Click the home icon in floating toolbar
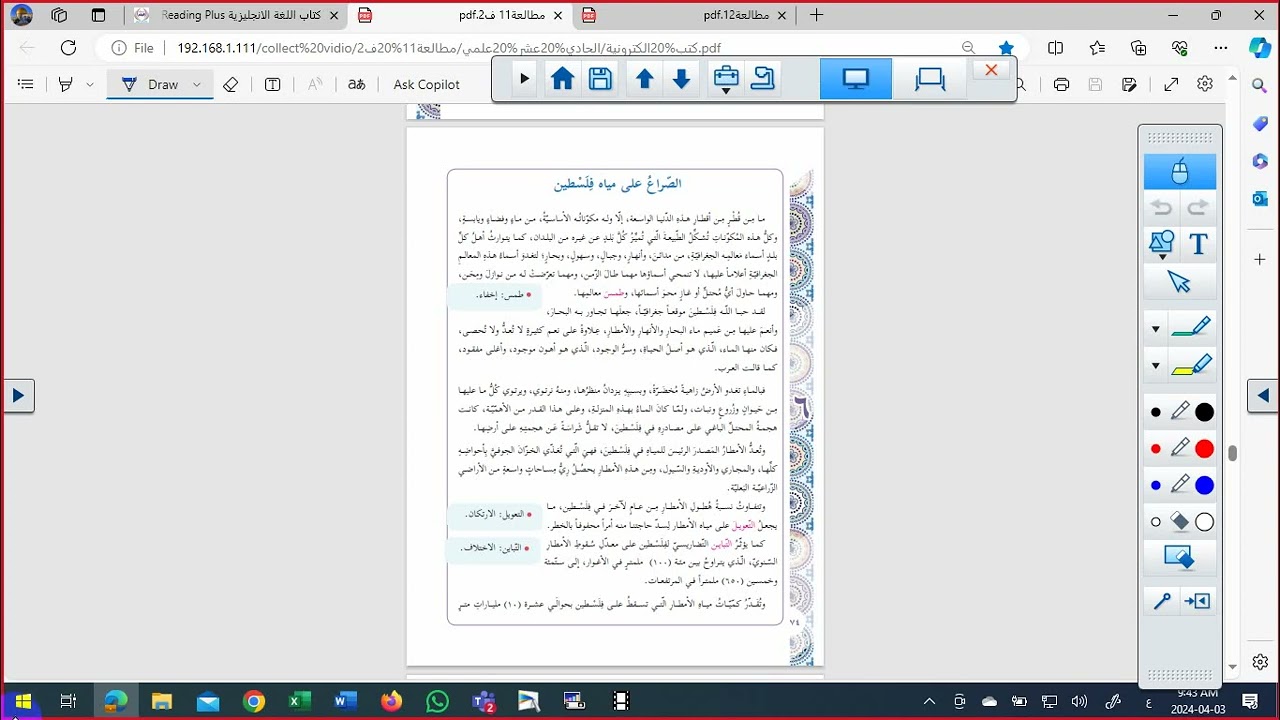The width and height of the screenshot is (1280, 720). tap(562, 79)
